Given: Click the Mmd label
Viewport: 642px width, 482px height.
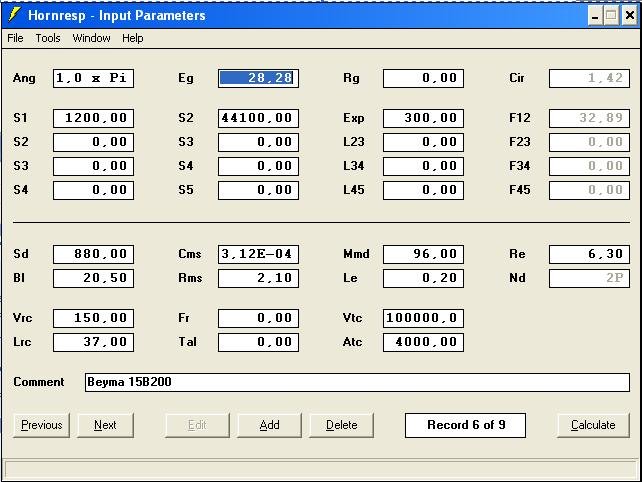Looking at the screenshot, I should tap(356, 254).
